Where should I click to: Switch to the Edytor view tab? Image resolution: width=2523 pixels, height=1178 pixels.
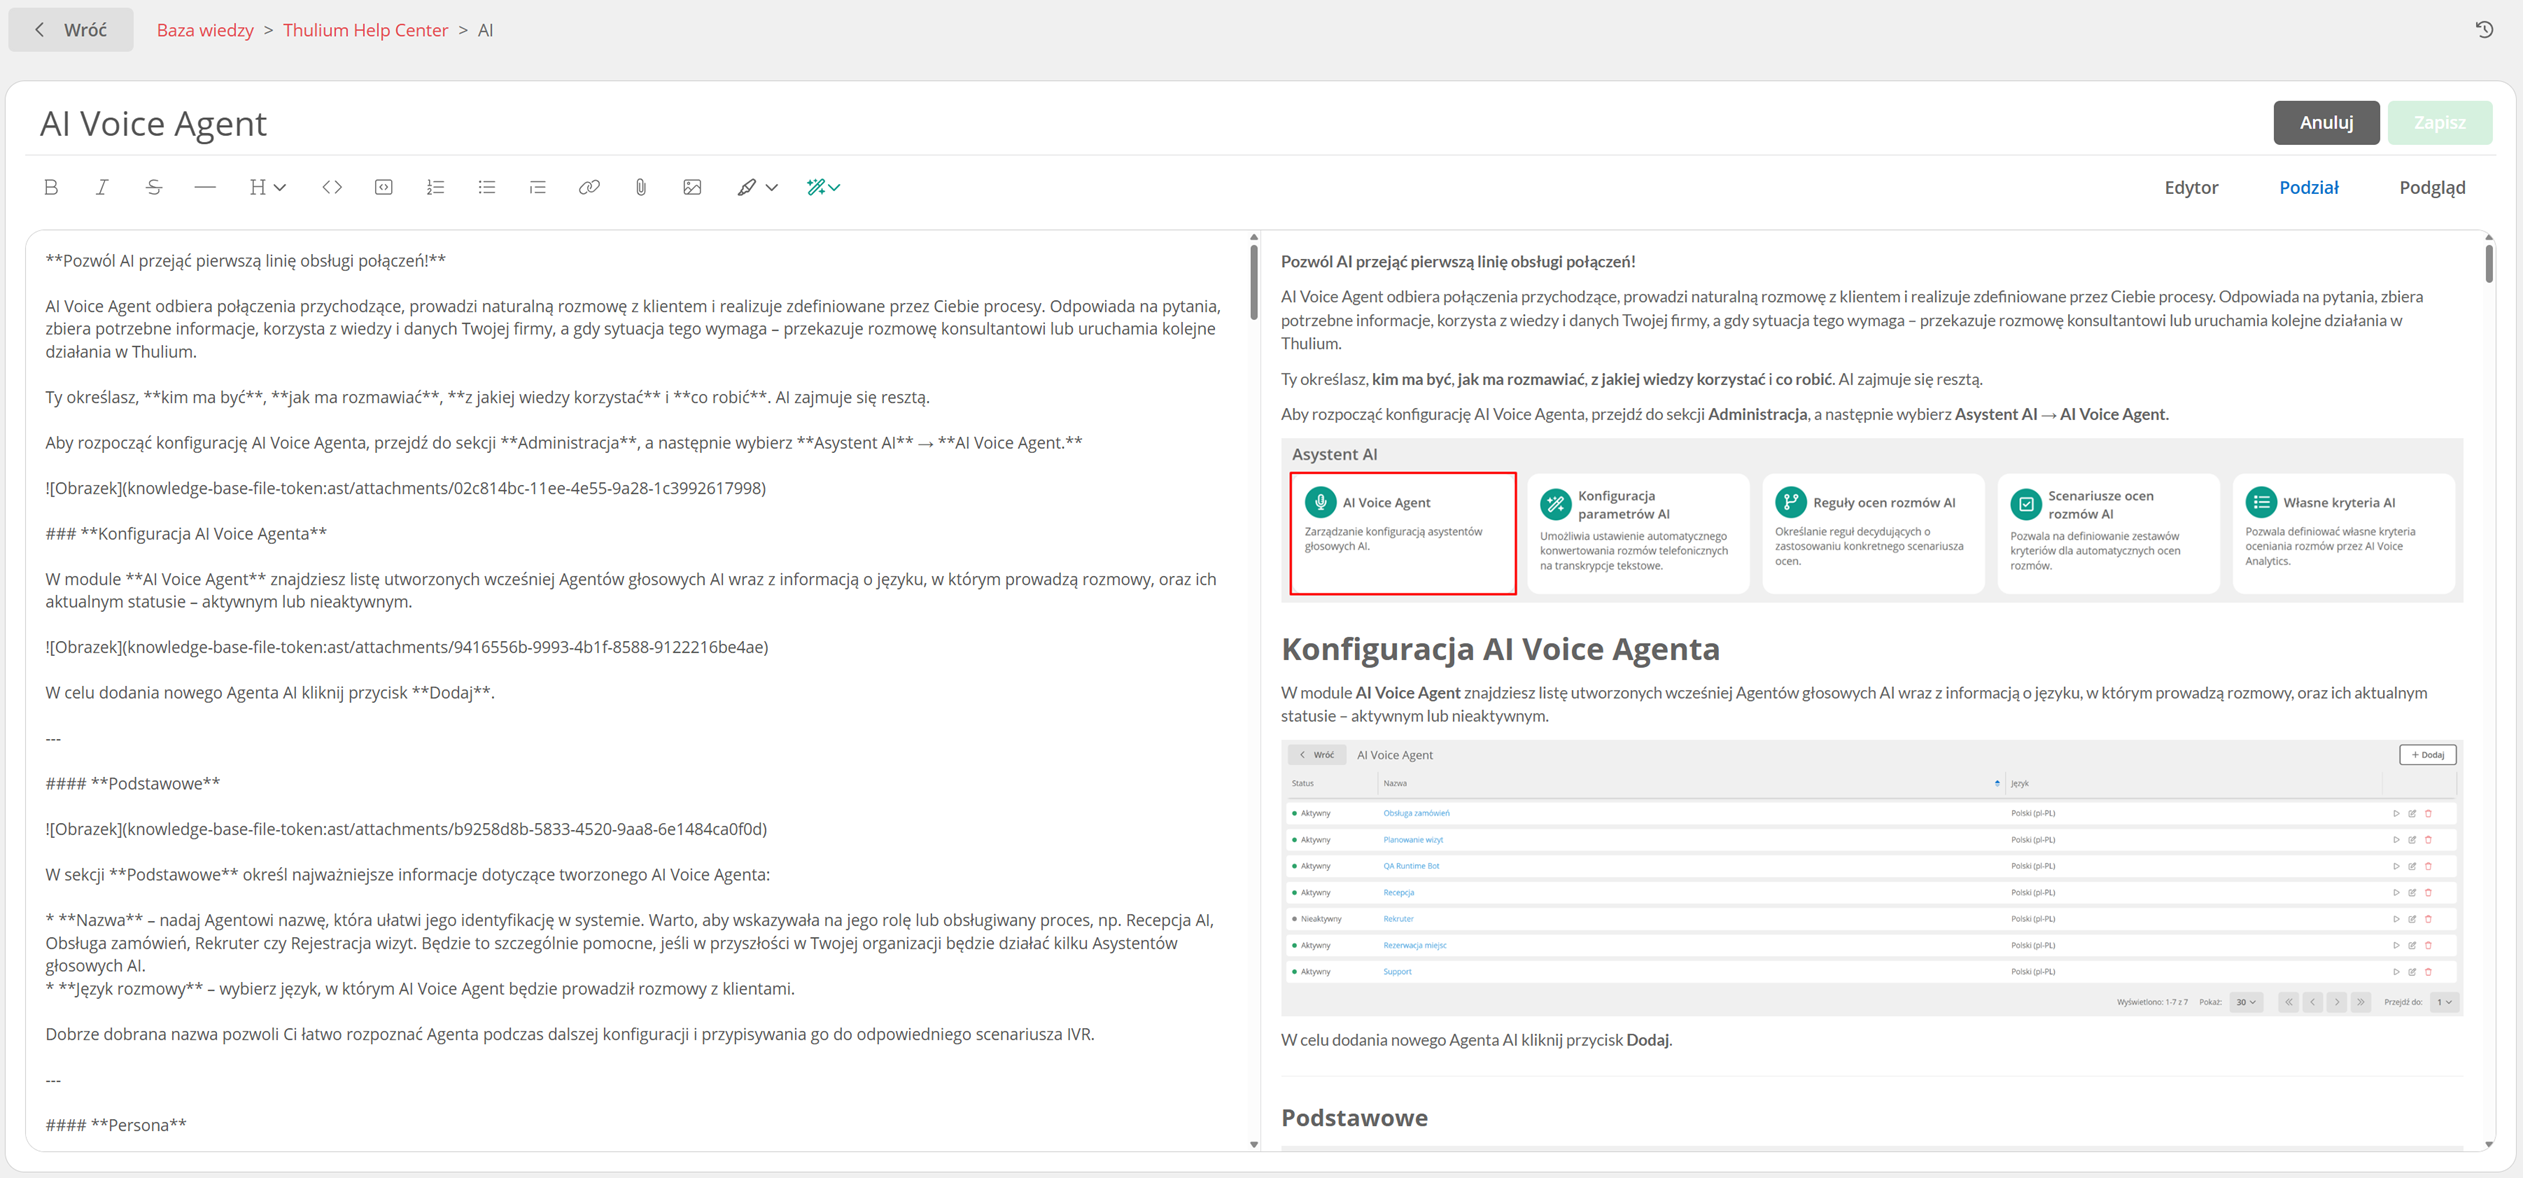[2191, 187]
